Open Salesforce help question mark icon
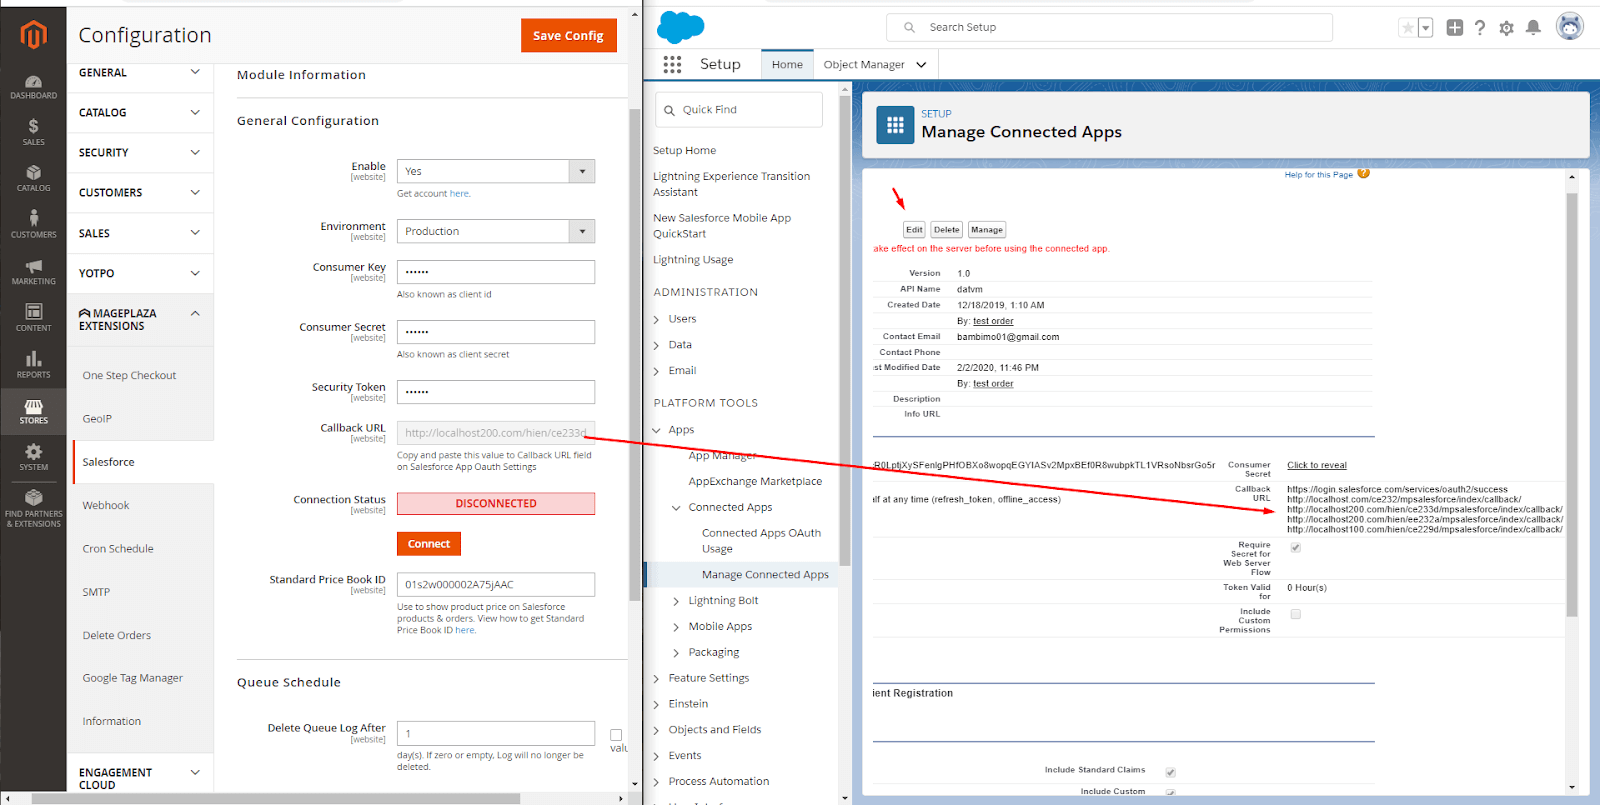1600x805 pixels. [x=1480, y=28]
